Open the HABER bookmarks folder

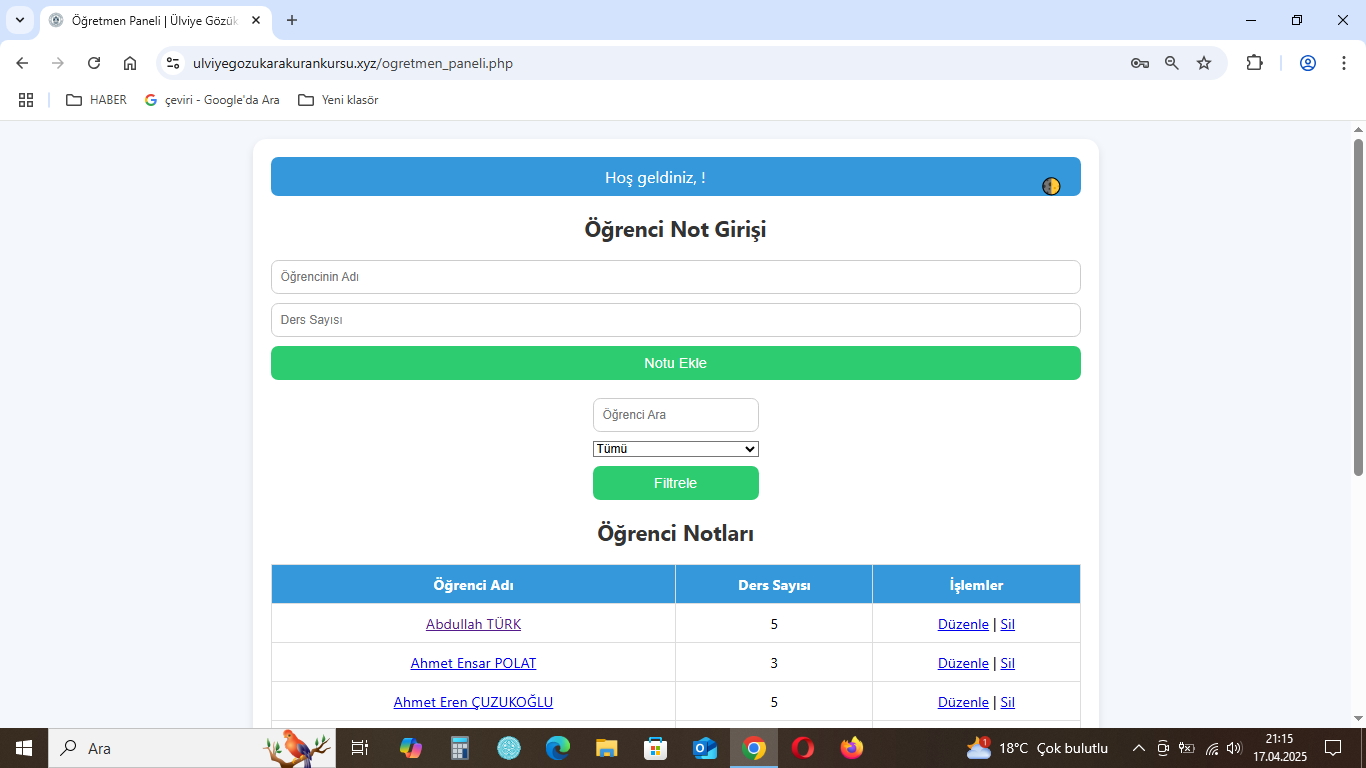coord(96,100)
